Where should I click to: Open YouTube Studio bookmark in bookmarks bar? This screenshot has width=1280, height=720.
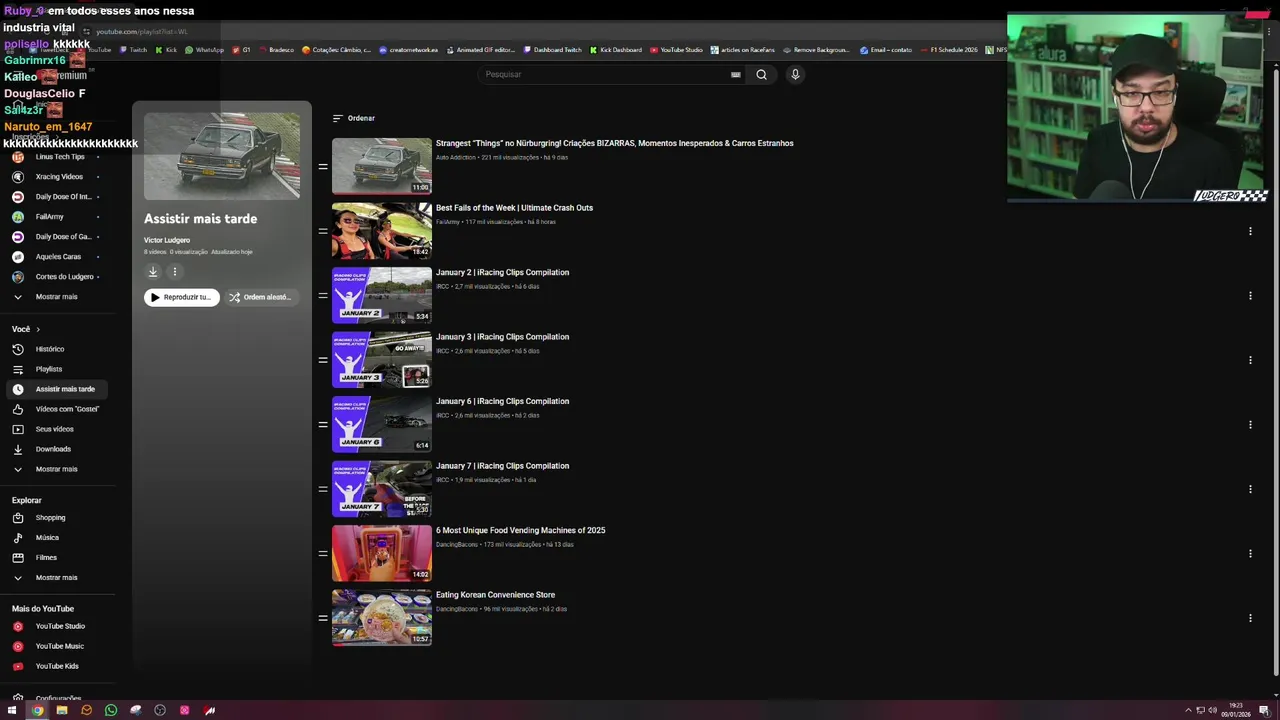coord(676,50)
